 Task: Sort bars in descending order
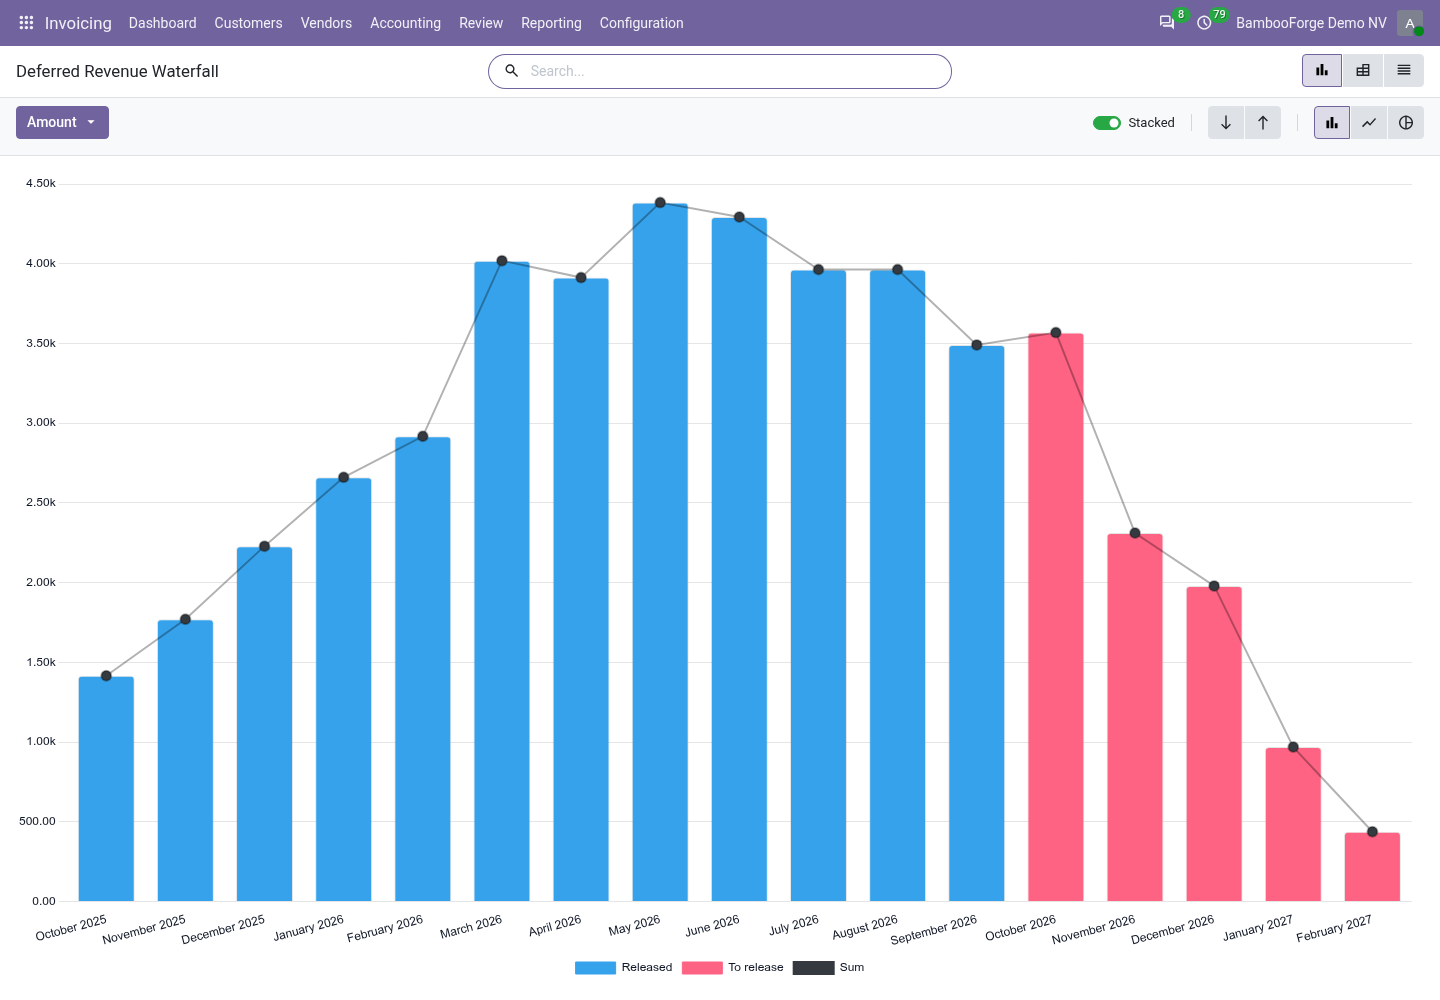(1226, 123)
